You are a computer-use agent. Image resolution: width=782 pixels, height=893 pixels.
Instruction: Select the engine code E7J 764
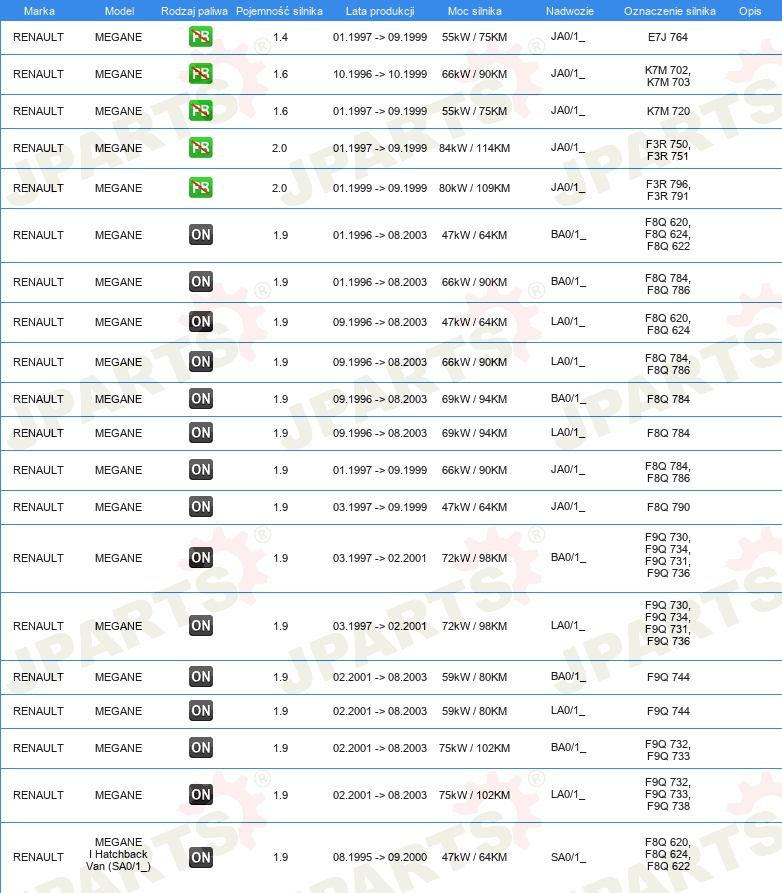click(668, 37)
